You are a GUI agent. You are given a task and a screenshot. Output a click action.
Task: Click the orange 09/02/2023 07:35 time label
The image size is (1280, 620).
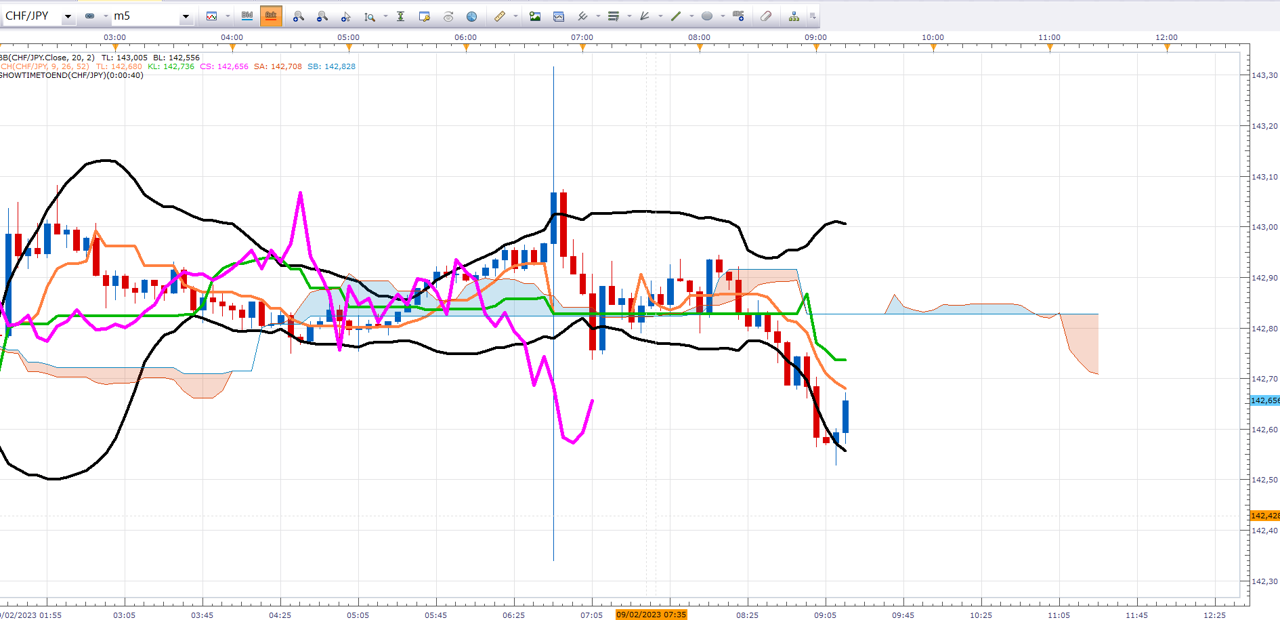(652, 614)
